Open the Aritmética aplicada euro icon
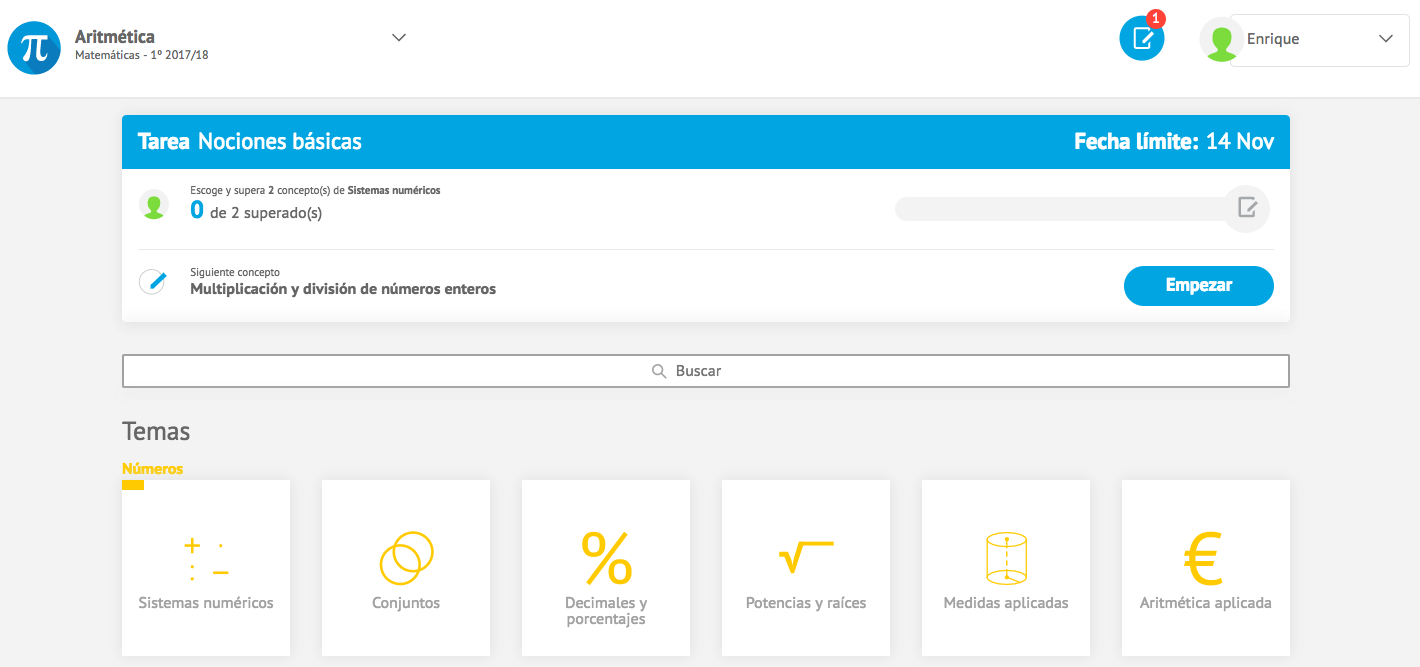Screen dimensions: 1420x667 (x=1205, y=558)
